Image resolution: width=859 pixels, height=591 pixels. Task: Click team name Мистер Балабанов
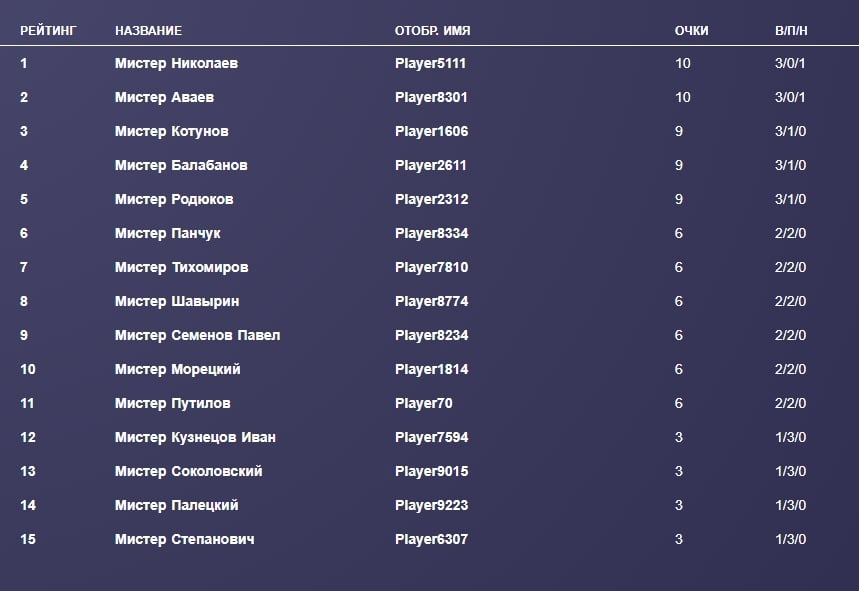tap(181, 165)
